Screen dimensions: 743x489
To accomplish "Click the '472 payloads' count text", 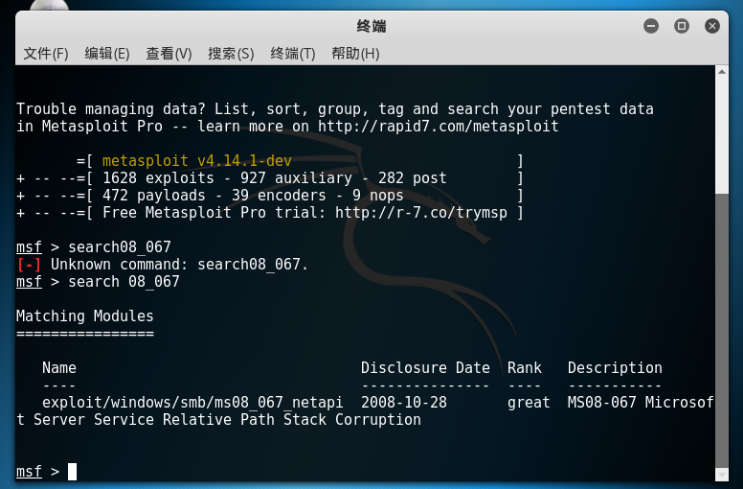I will point(154,196).
